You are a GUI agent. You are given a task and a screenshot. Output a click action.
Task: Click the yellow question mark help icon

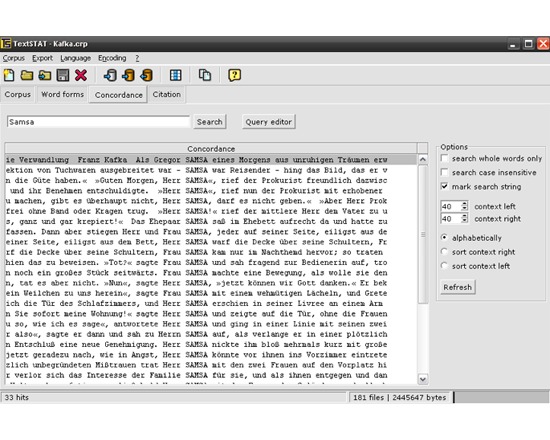click(x=234, y=75)
